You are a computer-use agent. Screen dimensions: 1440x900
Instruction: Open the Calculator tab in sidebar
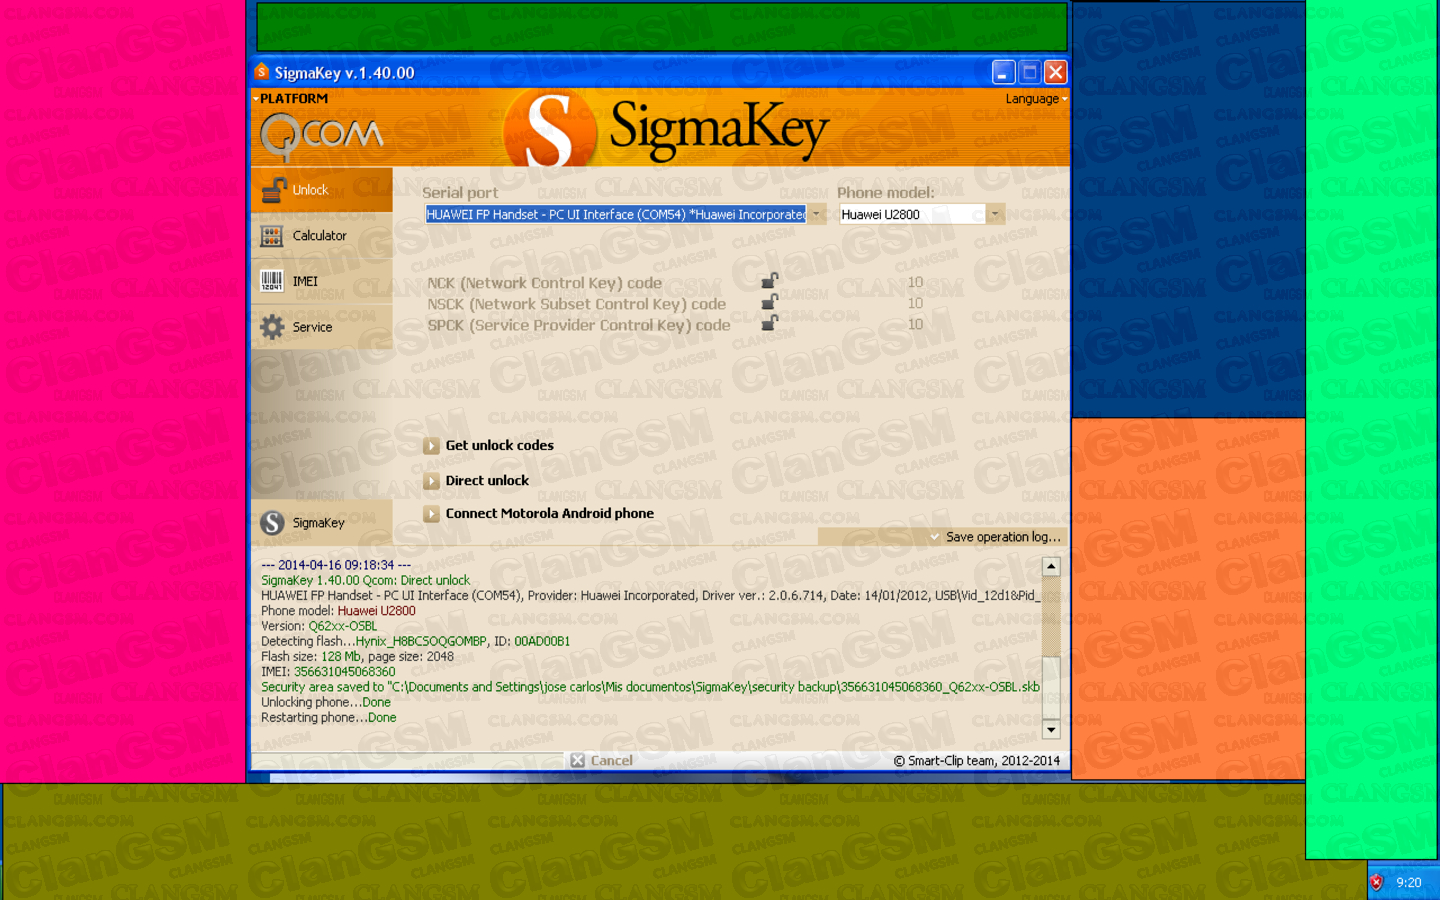pyautogui.click(x=322, y=236)
